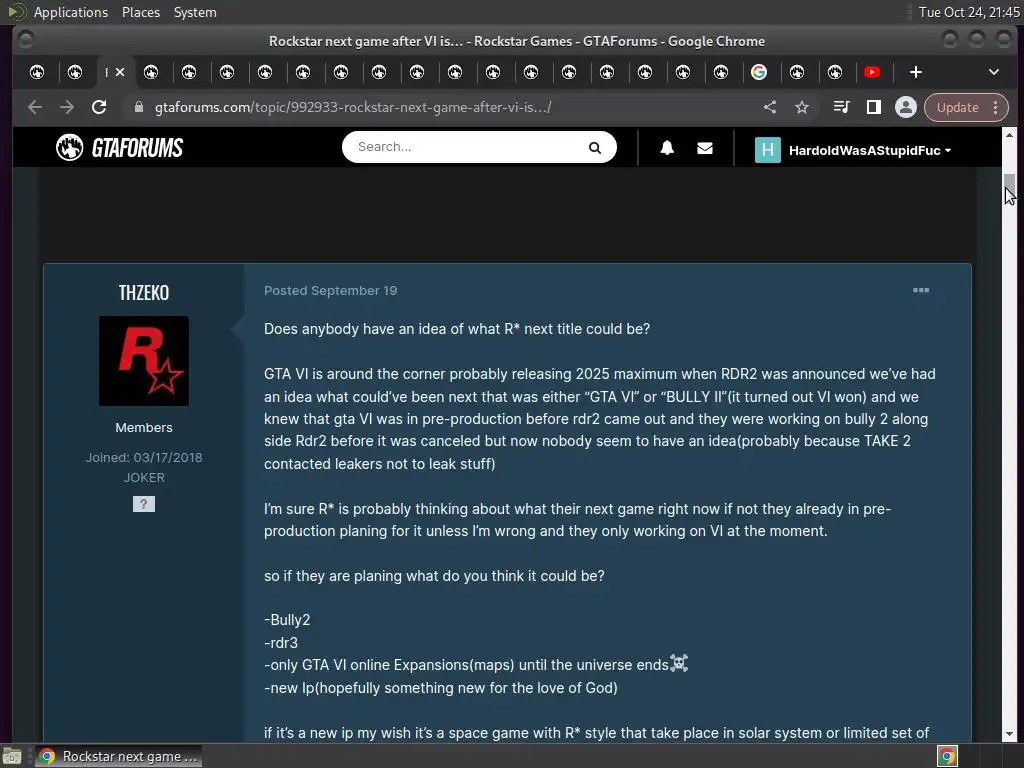The width and height of the screenshot is (1024, 768).
Task: Open notifications bell icon
Action: (667, 148)
